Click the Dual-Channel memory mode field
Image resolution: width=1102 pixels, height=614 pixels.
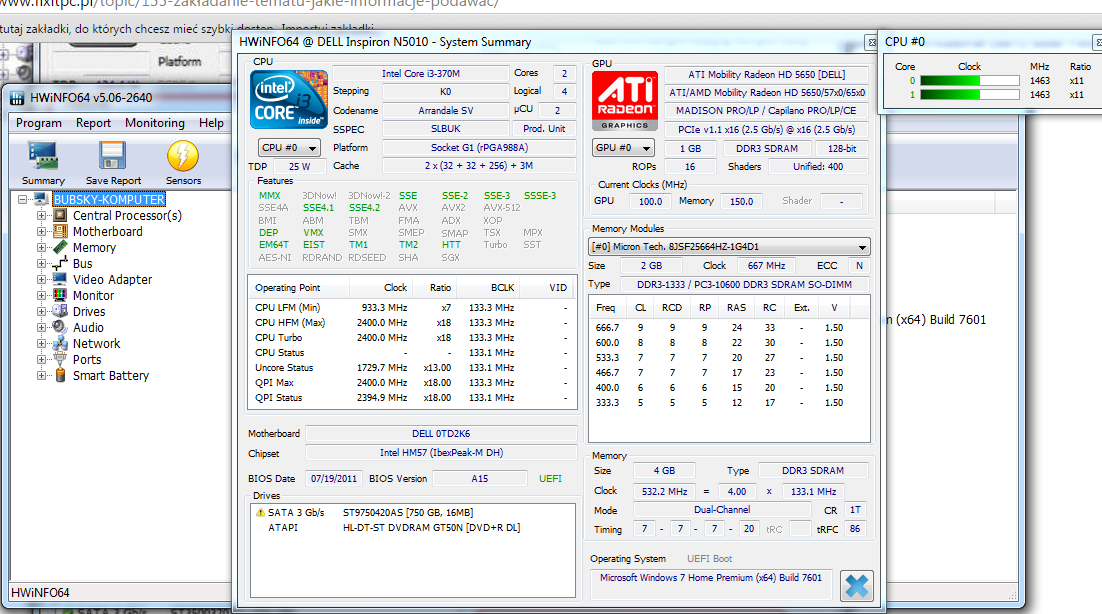[x=722, y=510]
